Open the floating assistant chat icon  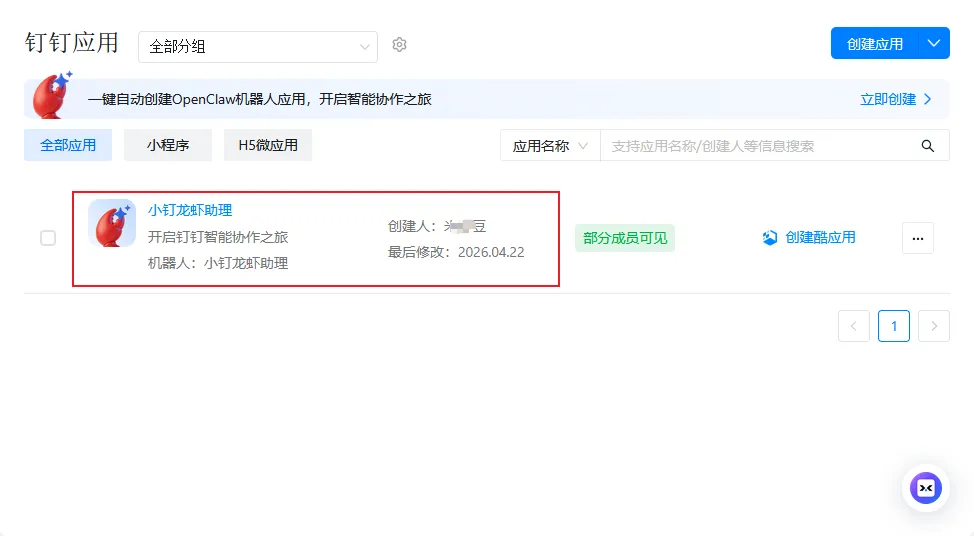[926, 488]
